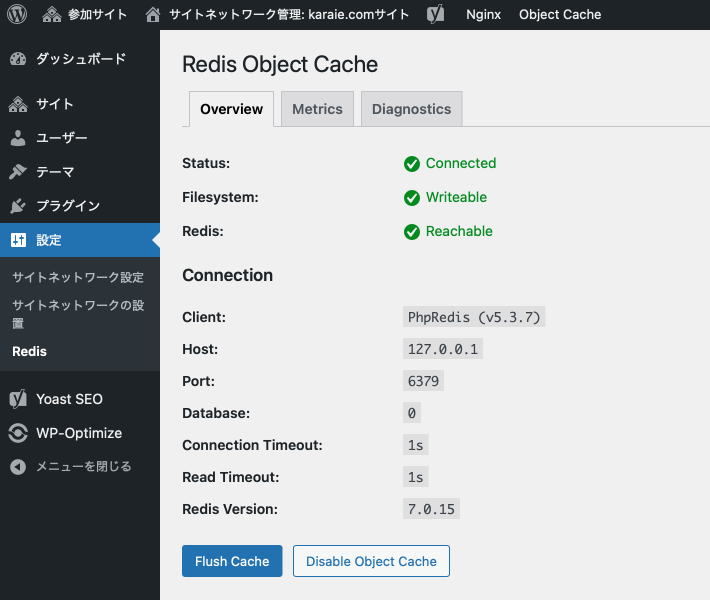Click the Reachable Redis text

(x=459, y=231)
